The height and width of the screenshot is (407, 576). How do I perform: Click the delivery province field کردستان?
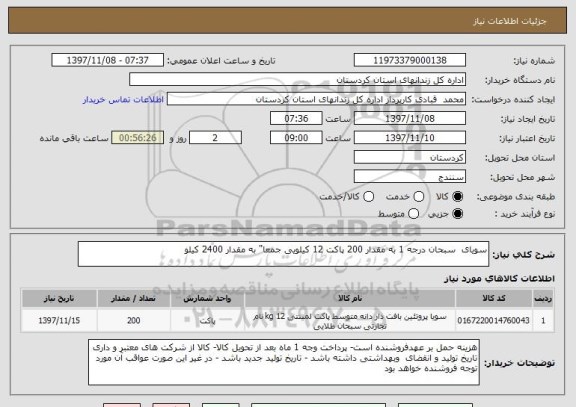pos(410,158)
